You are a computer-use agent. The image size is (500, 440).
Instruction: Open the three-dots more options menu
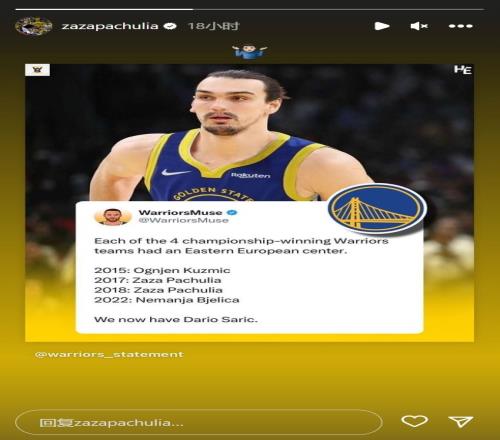tap(461, 26)
